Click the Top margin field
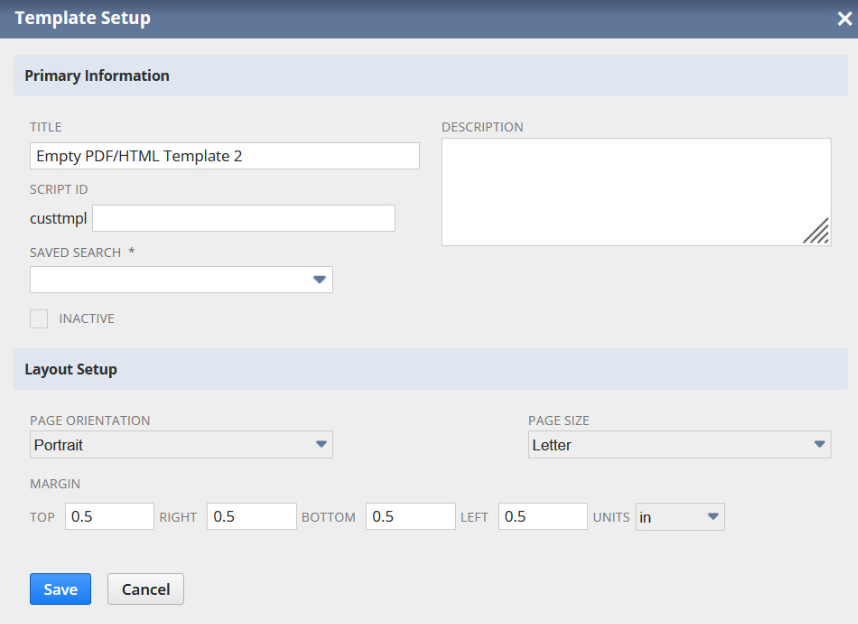 [109, 517]
